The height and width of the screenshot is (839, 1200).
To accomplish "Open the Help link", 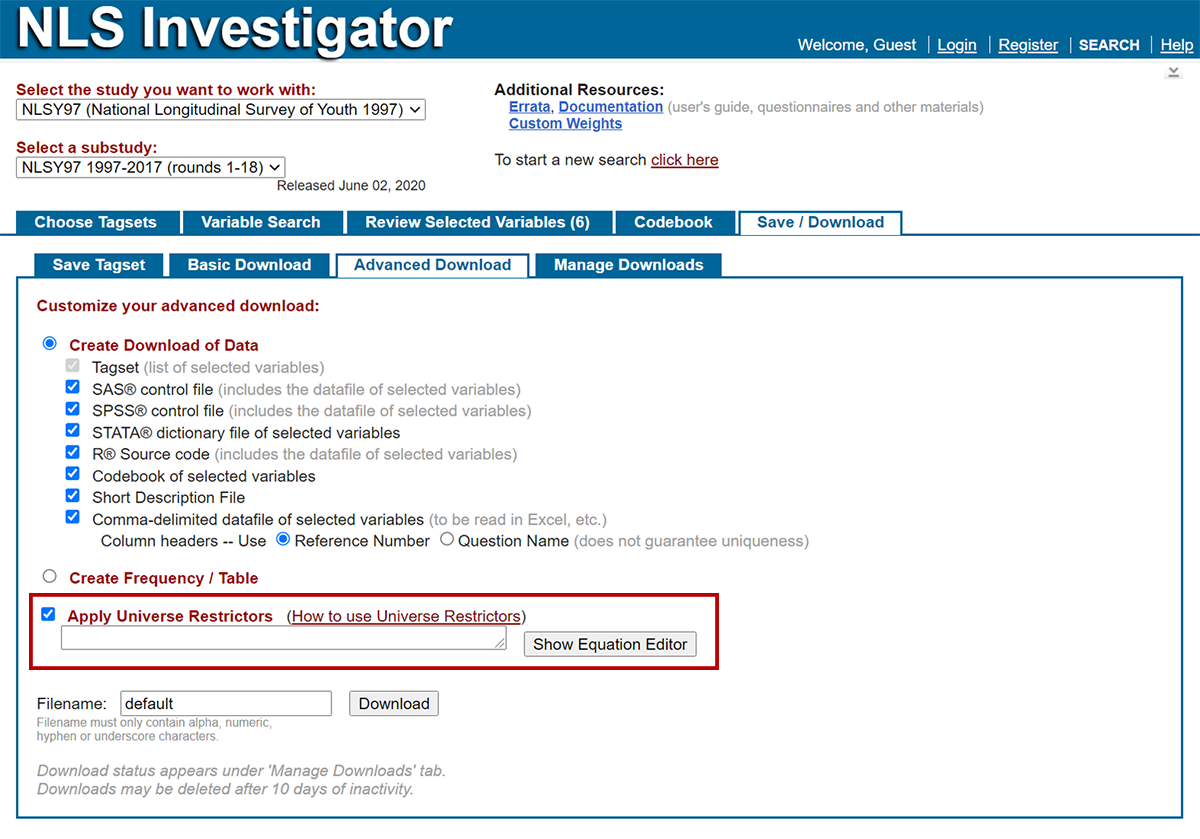I will pos(1176,45).
